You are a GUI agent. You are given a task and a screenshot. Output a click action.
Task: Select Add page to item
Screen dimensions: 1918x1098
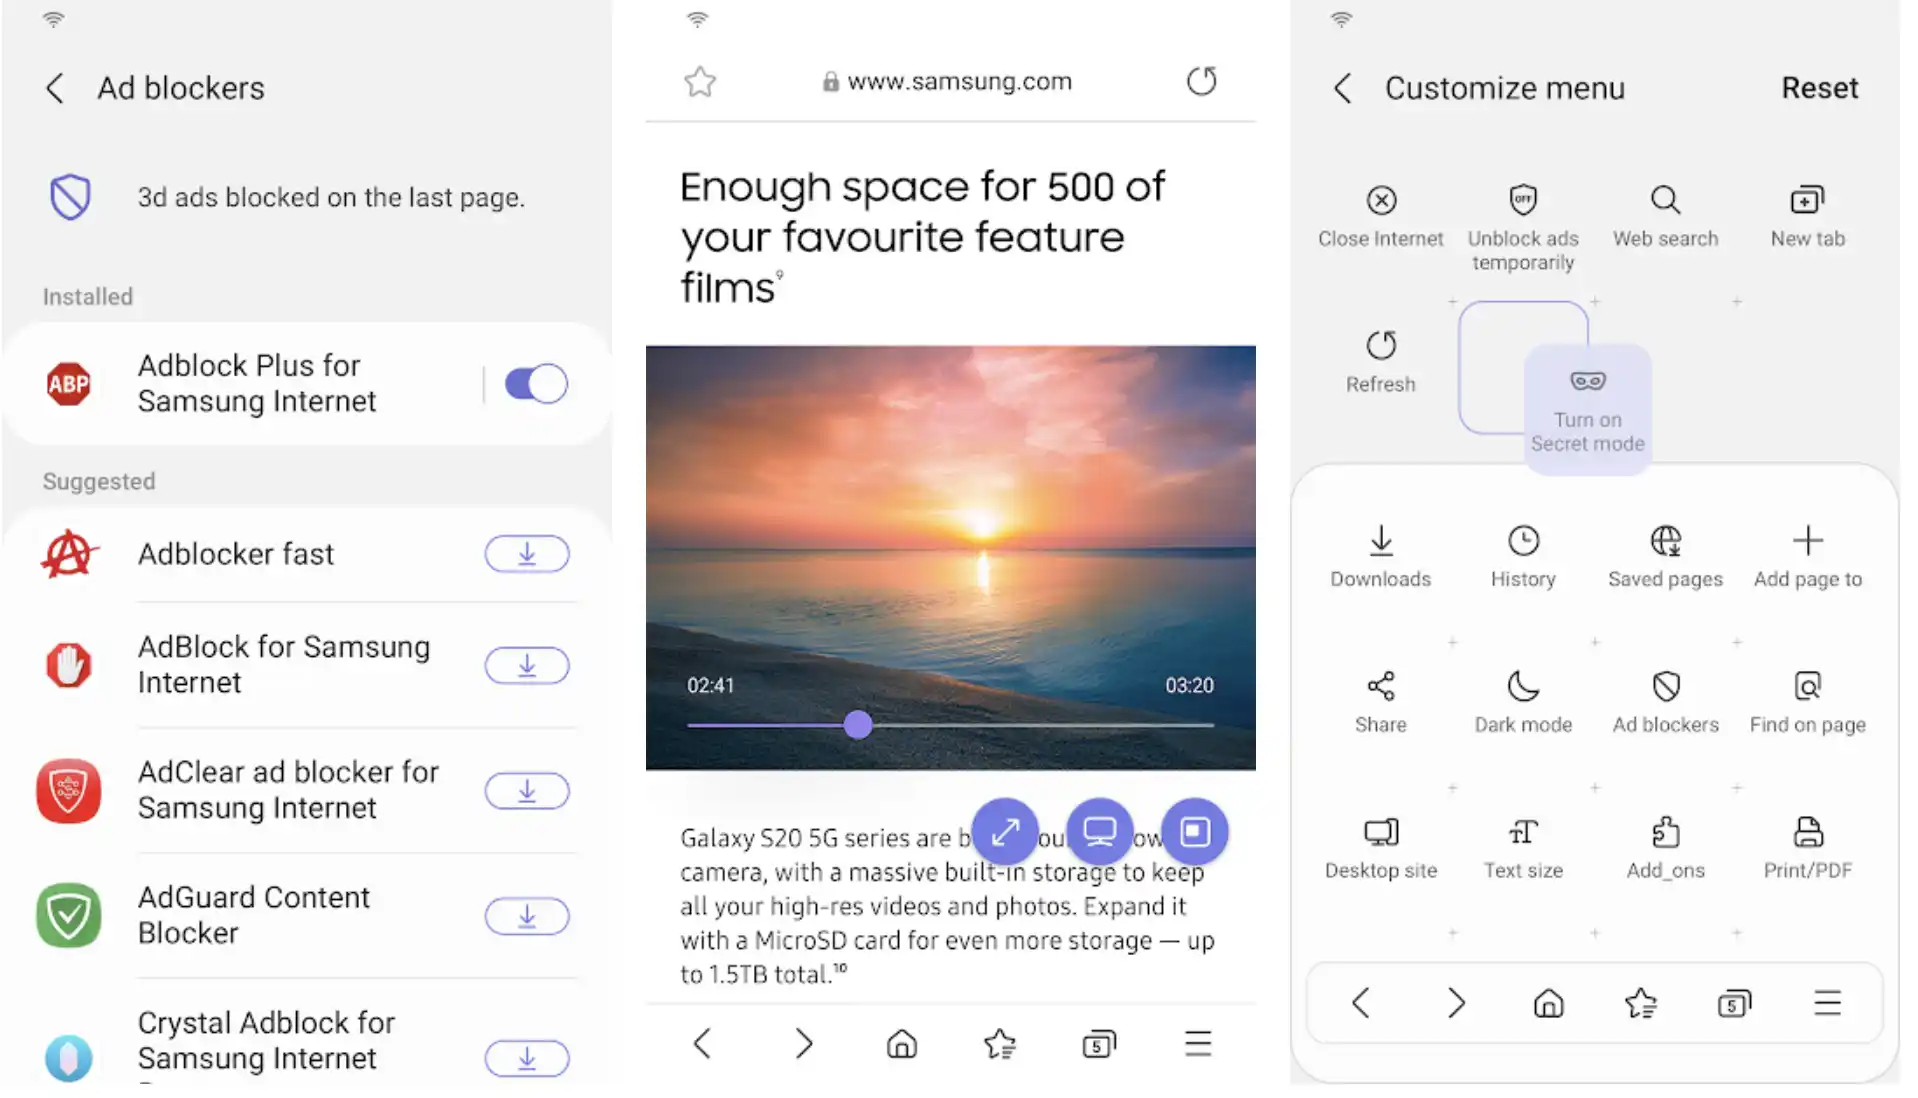click(1807, 557)
